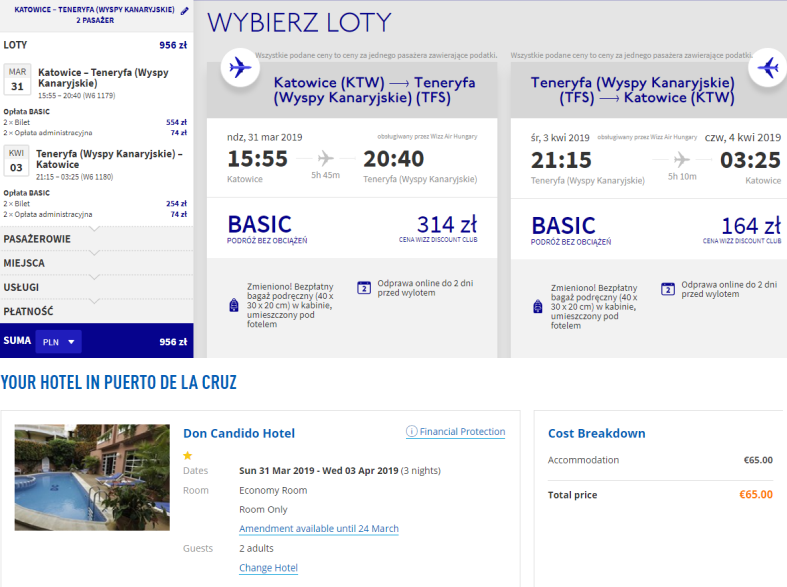Viewport: 787px width, 587px height.
Task: Open the Financial Protection link
Action: tap(462, 431)
